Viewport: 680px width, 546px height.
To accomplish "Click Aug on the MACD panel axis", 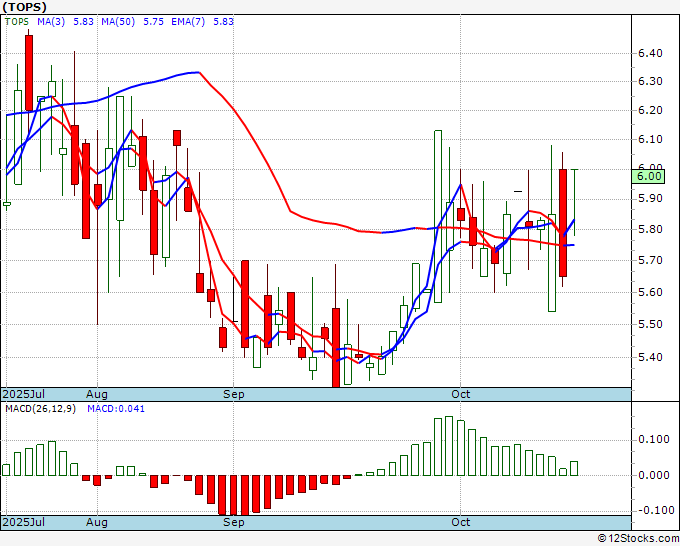I will pyautogui.click(x=97, y=522).
